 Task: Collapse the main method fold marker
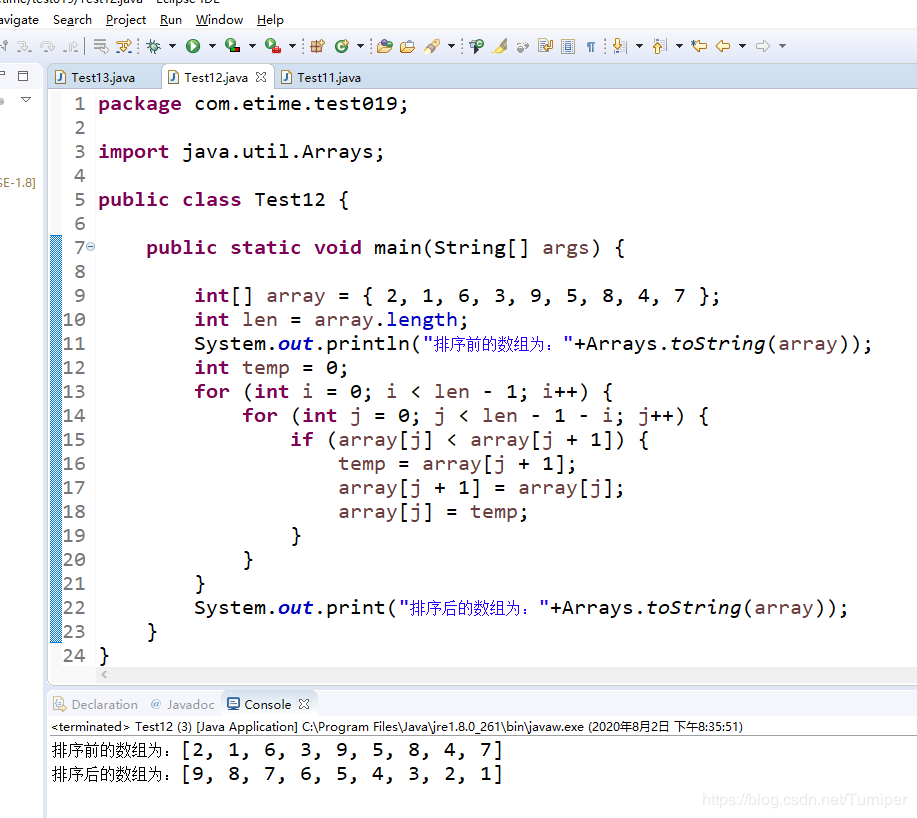[91, 247]
